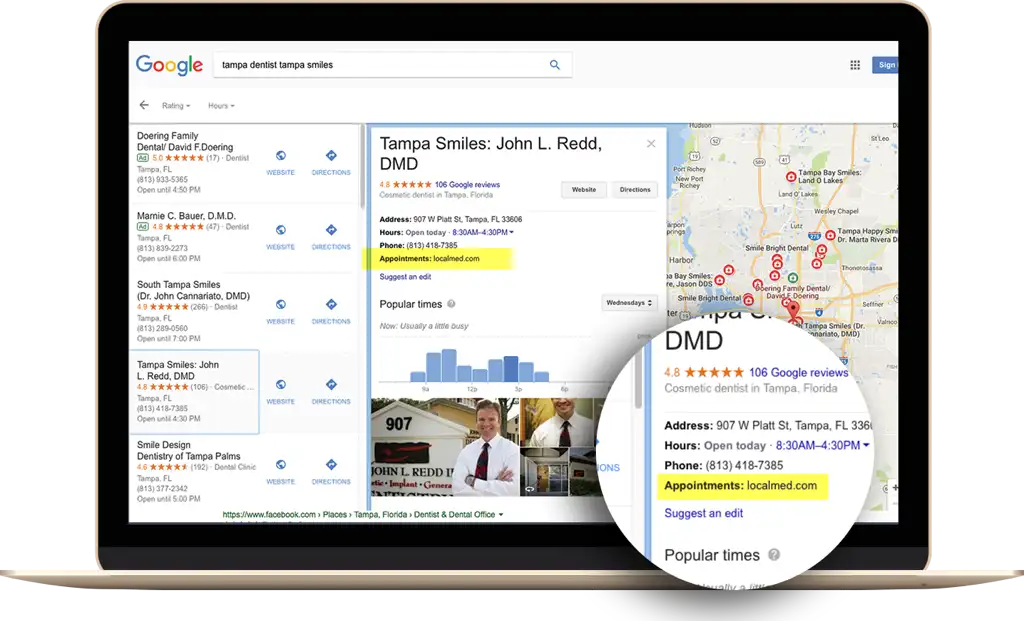Click the Popular times help question icon
This screenshot has width=1024, height=621.
tap(451, 304)
